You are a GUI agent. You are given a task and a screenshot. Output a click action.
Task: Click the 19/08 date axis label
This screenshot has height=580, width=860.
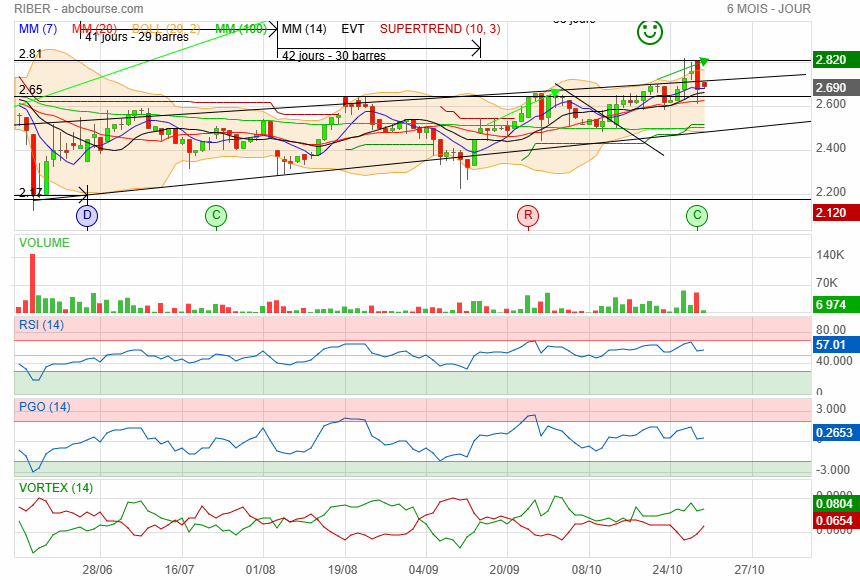(342, 570)
